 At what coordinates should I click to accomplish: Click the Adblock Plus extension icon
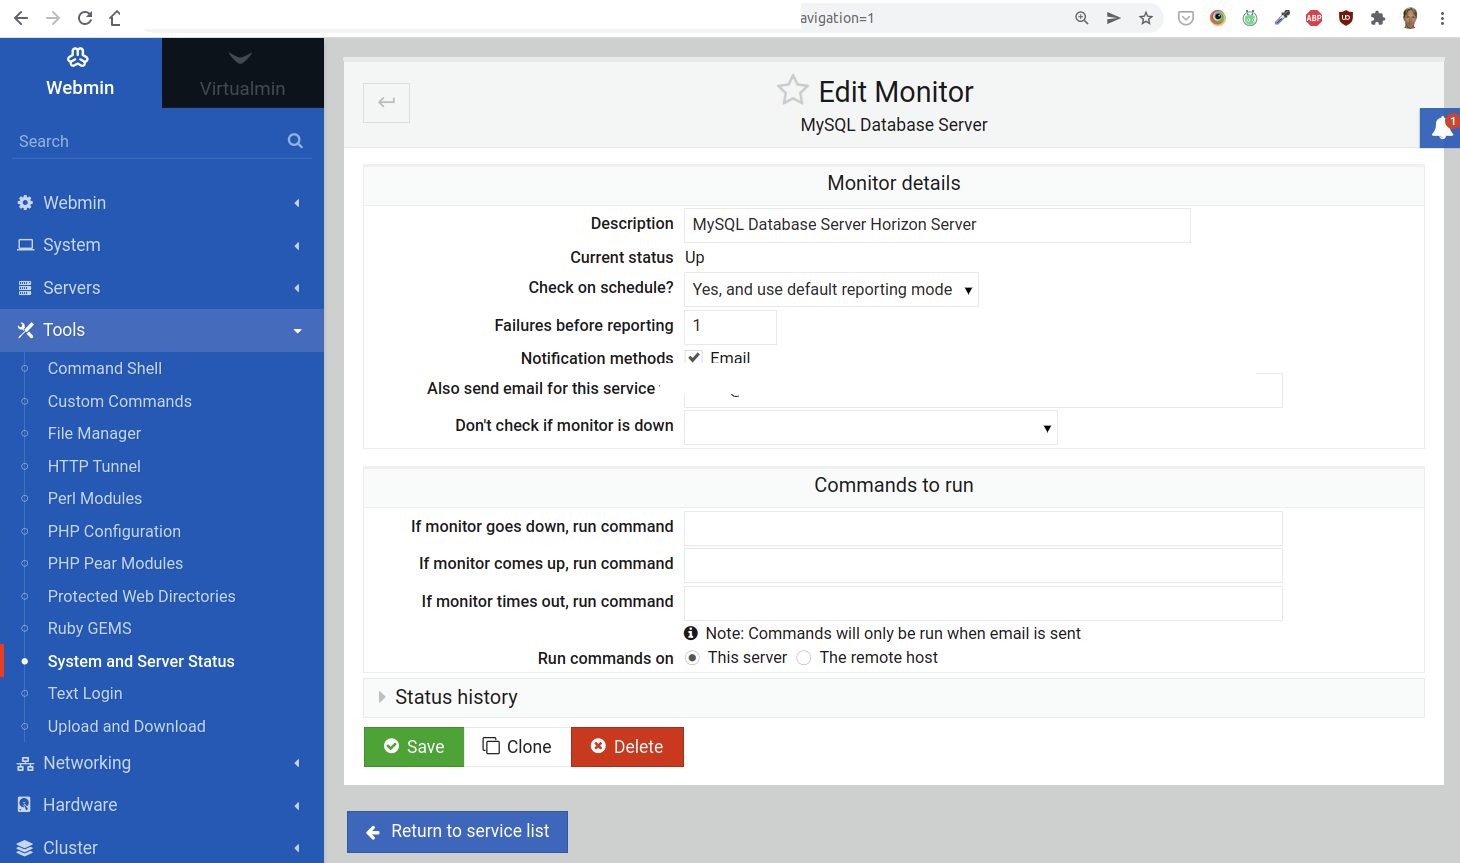click(1313, 18)
